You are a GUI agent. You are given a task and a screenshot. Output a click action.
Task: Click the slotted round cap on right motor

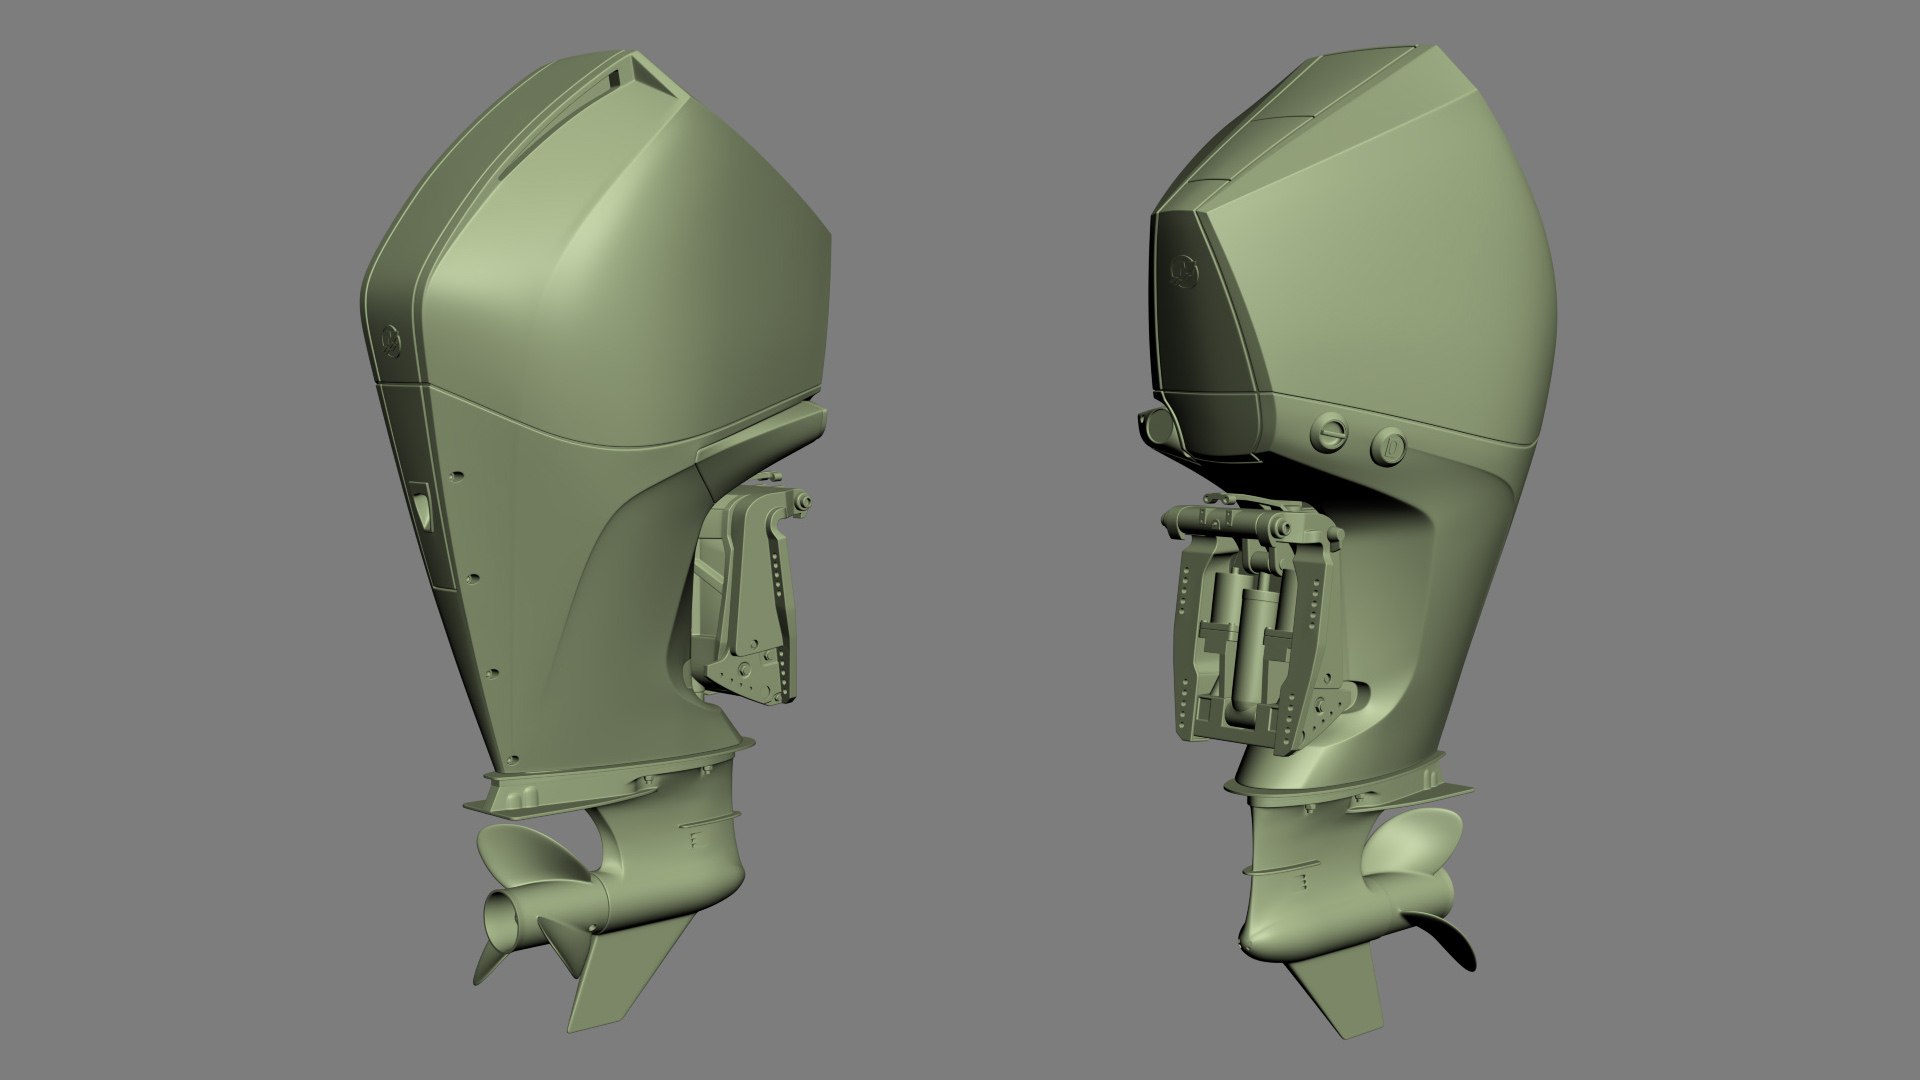coord(1330,434)
